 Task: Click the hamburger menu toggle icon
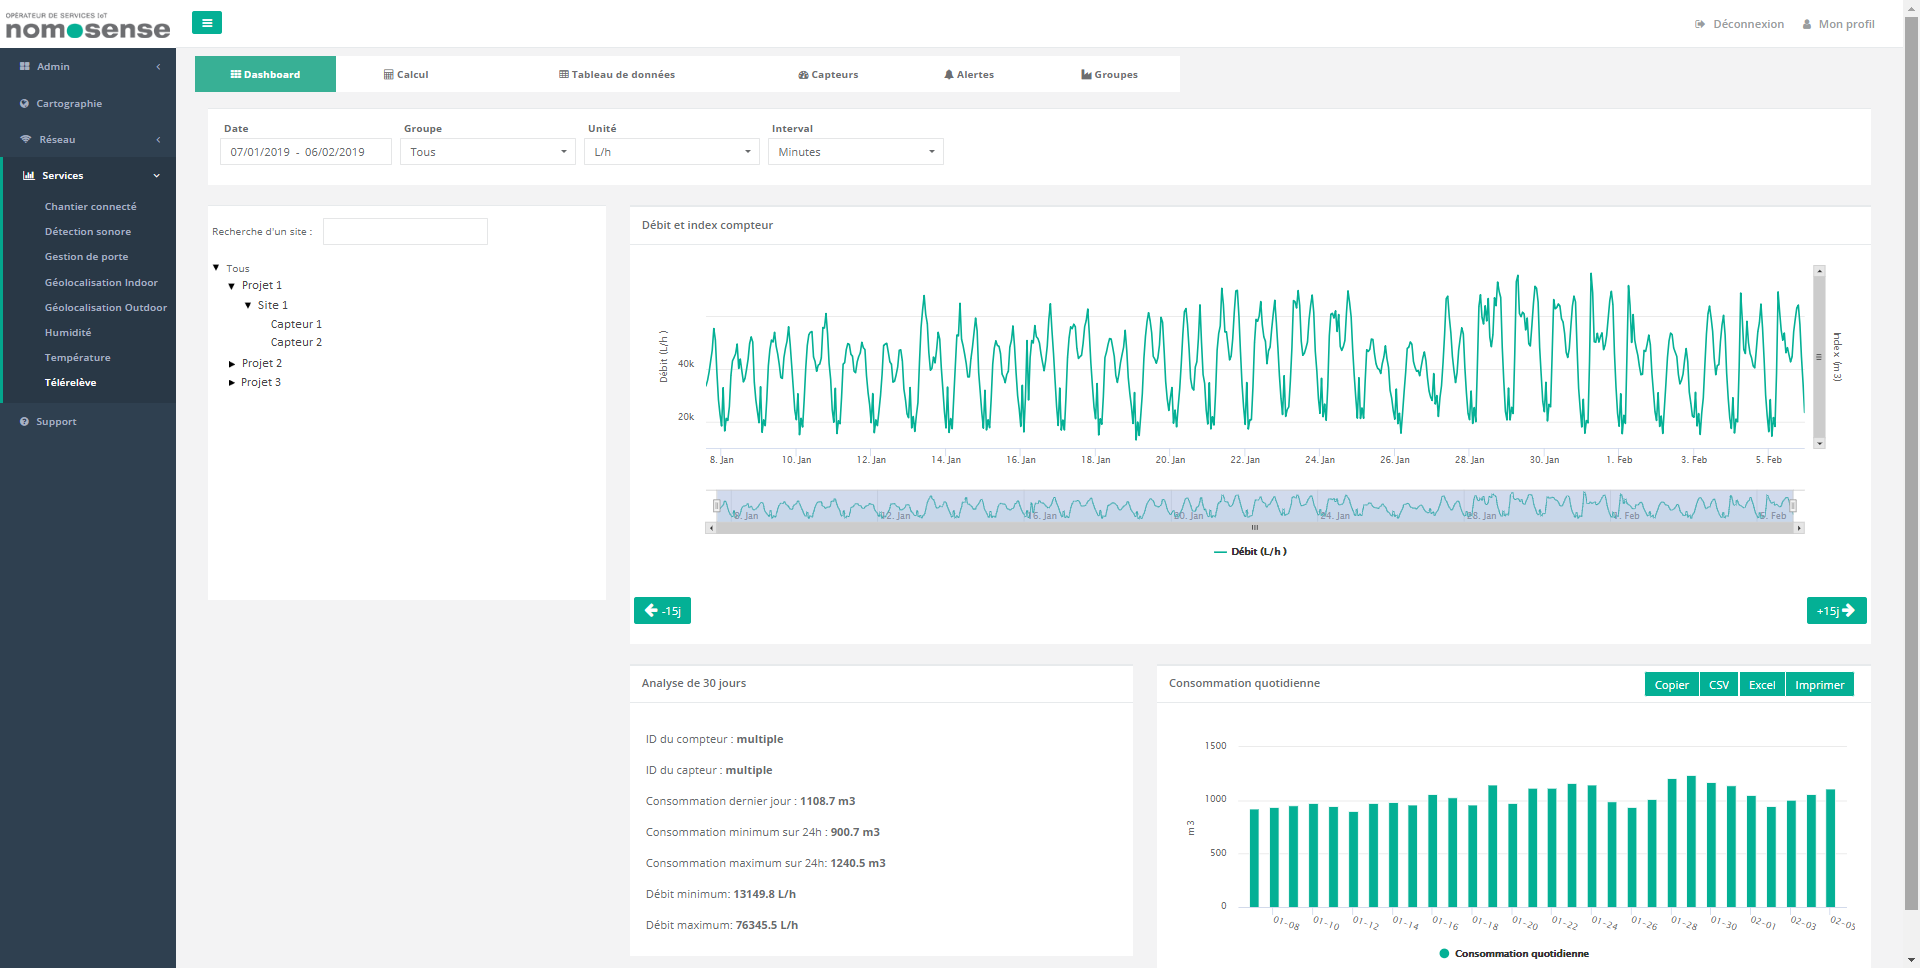[x=207, y=23]
